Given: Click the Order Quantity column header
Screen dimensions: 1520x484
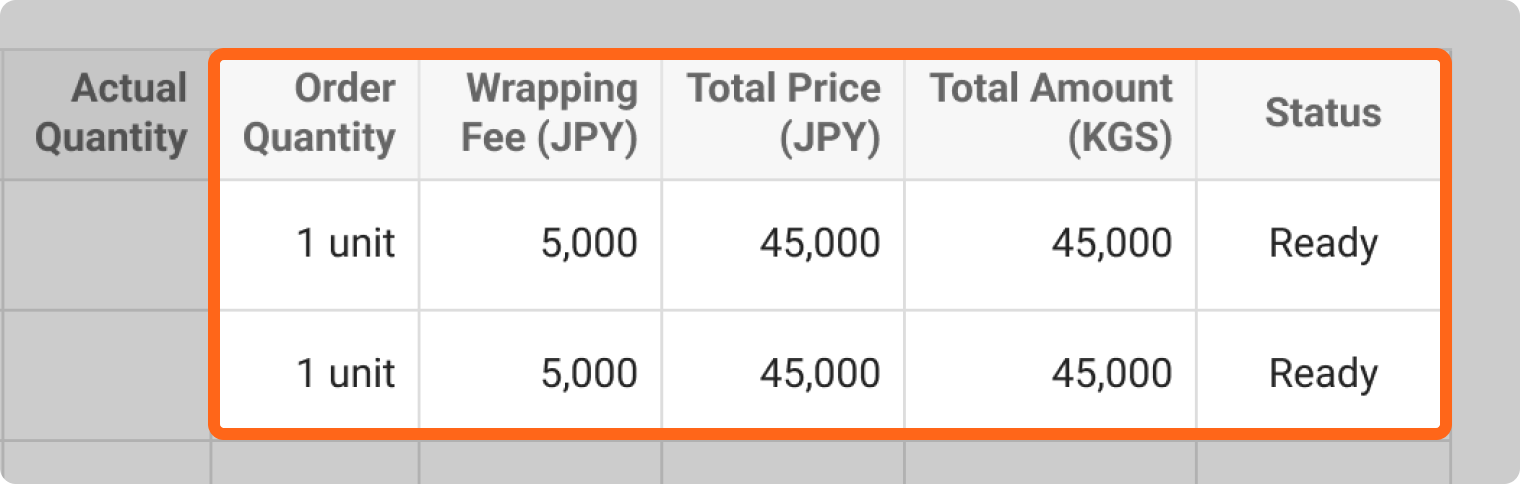Looking at the screenshot, I should (x=319, y=113).
